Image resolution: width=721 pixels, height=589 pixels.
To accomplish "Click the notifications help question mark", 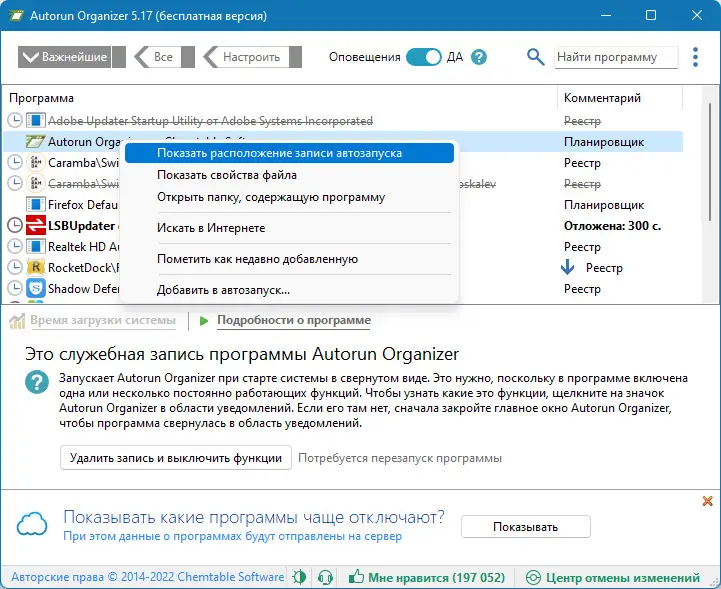I will 479,57.
